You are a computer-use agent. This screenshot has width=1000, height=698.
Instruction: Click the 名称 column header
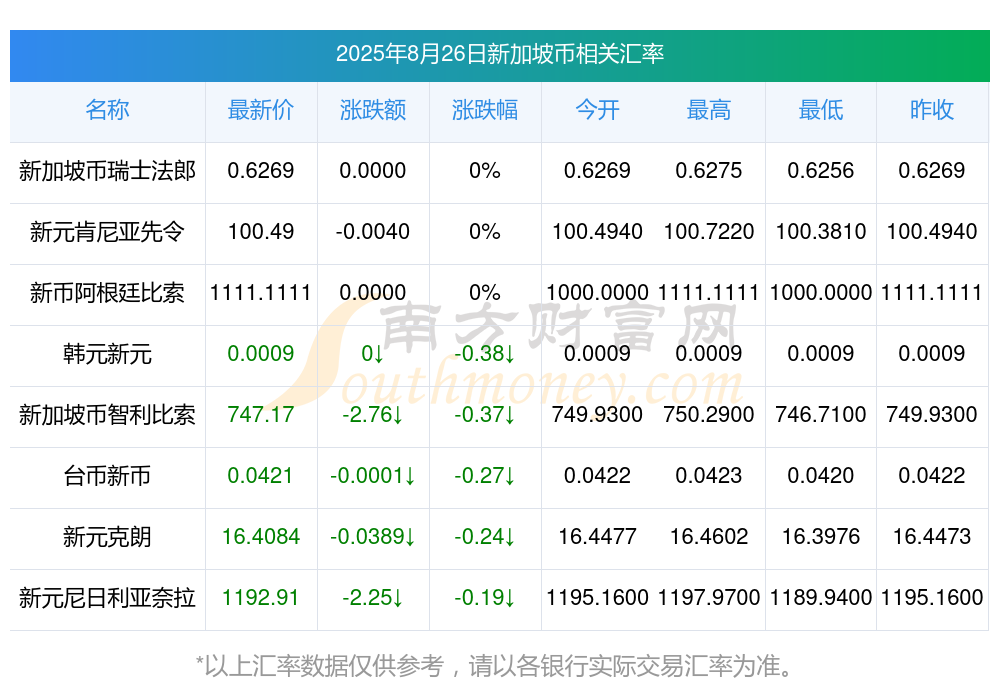coord(107,110)
